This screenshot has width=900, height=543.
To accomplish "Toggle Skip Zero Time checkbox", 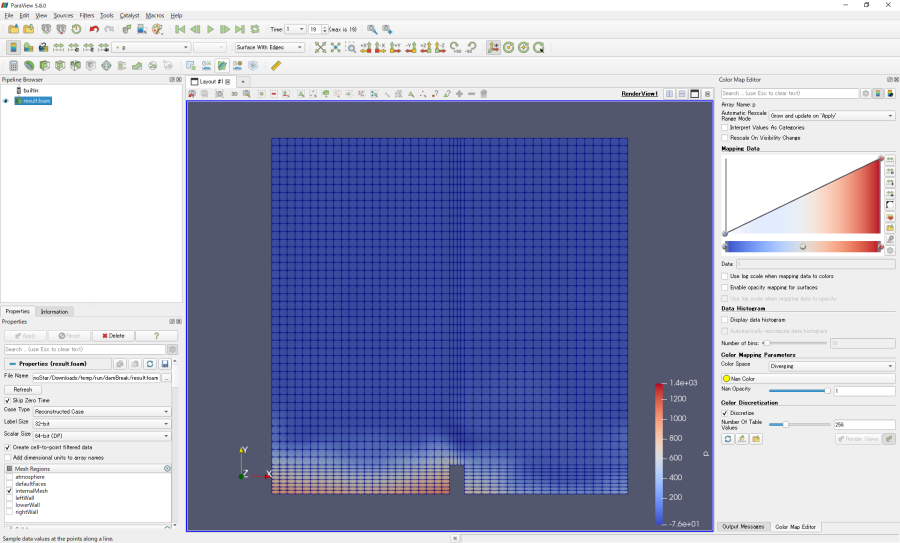I will click(x=7, y=401).
